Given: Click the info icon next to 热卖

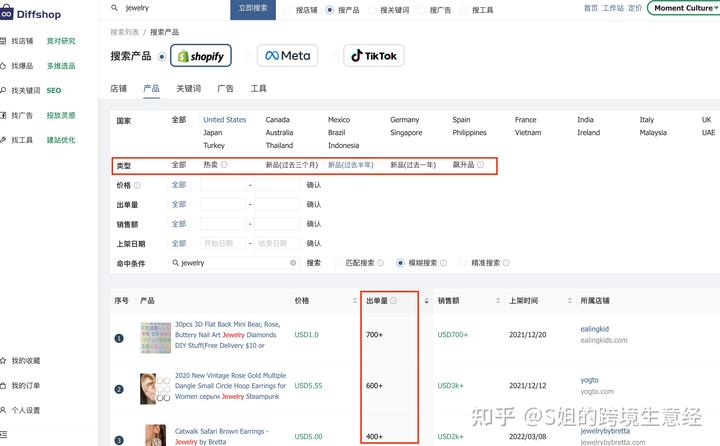Looking at the screenshot, I should (x=224, y=165).
